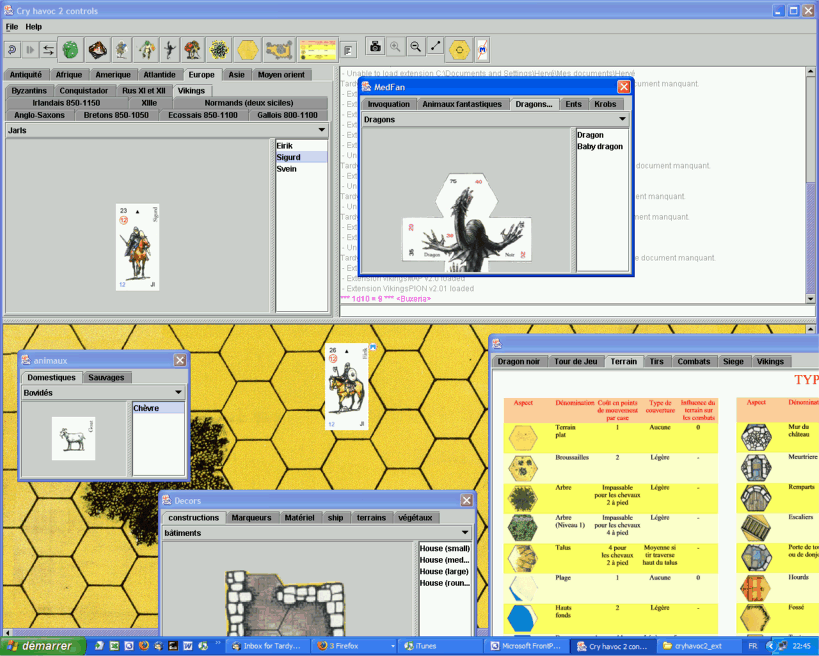Image resolution: width=819 pixels, height=656 pixels.
Task: Select the Ecossais 850-1100 tab
Action: [x=203, y=115]
